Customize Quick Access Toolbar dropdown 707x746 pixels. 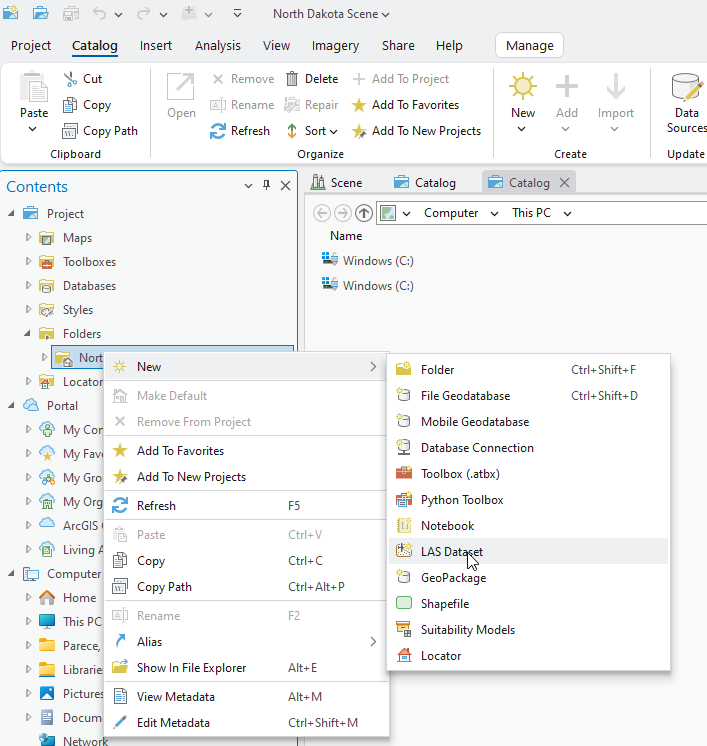coord(237,14)
